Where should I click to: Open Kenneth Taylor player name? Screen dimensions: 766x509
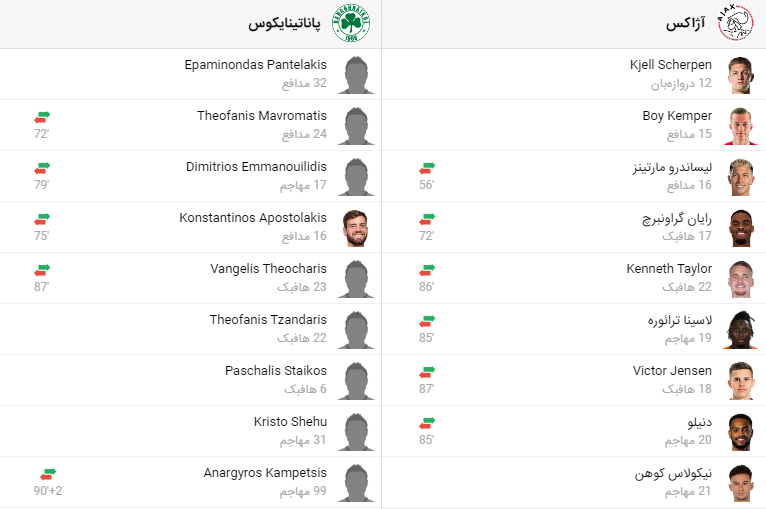669,269
